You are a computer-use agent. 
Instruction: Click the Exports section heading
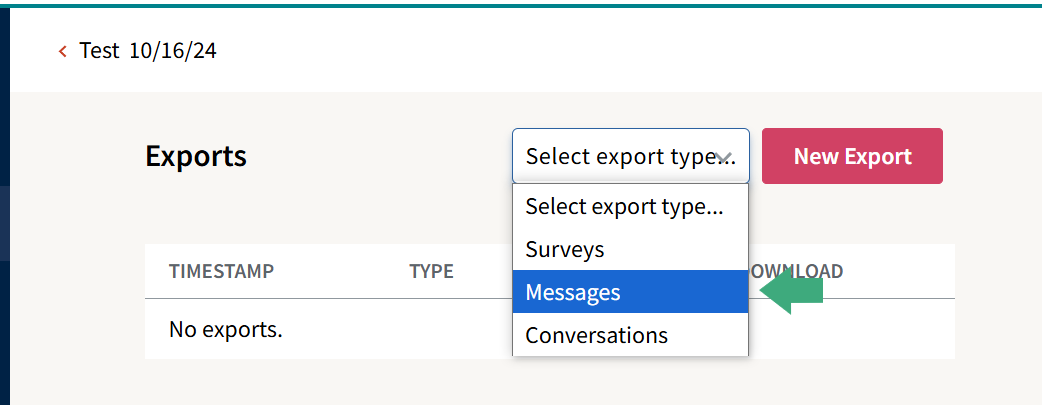pos(196,156)
